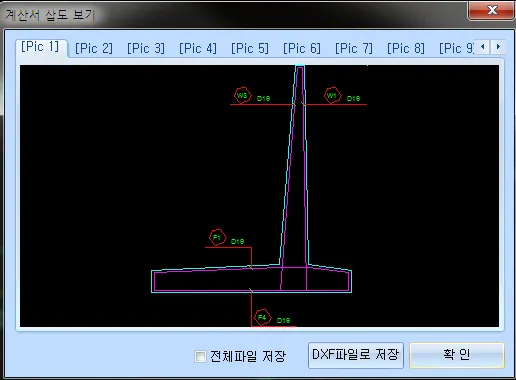Click the W1 rebar marker in drawing
This screenshot has width=516, height=380.
pyautogui.click(x=332, y=96)
